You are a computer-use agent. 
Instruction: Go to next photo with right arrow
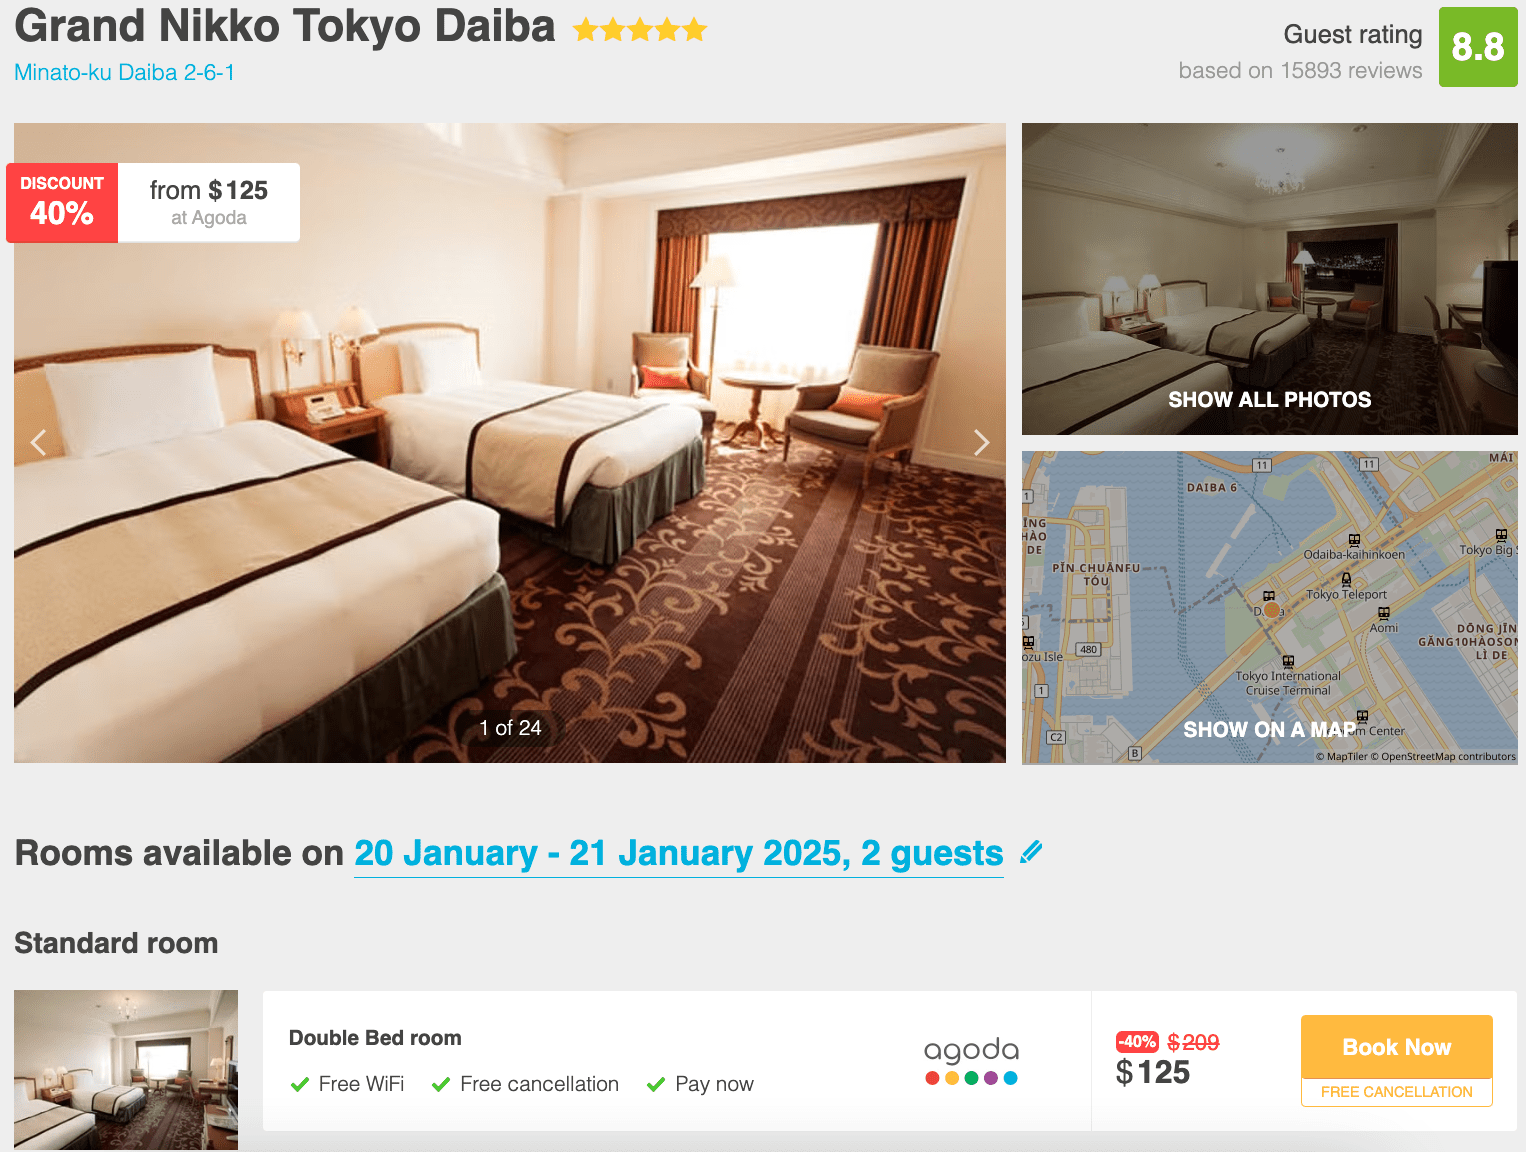pyautogui.click(x=981, y=442)
